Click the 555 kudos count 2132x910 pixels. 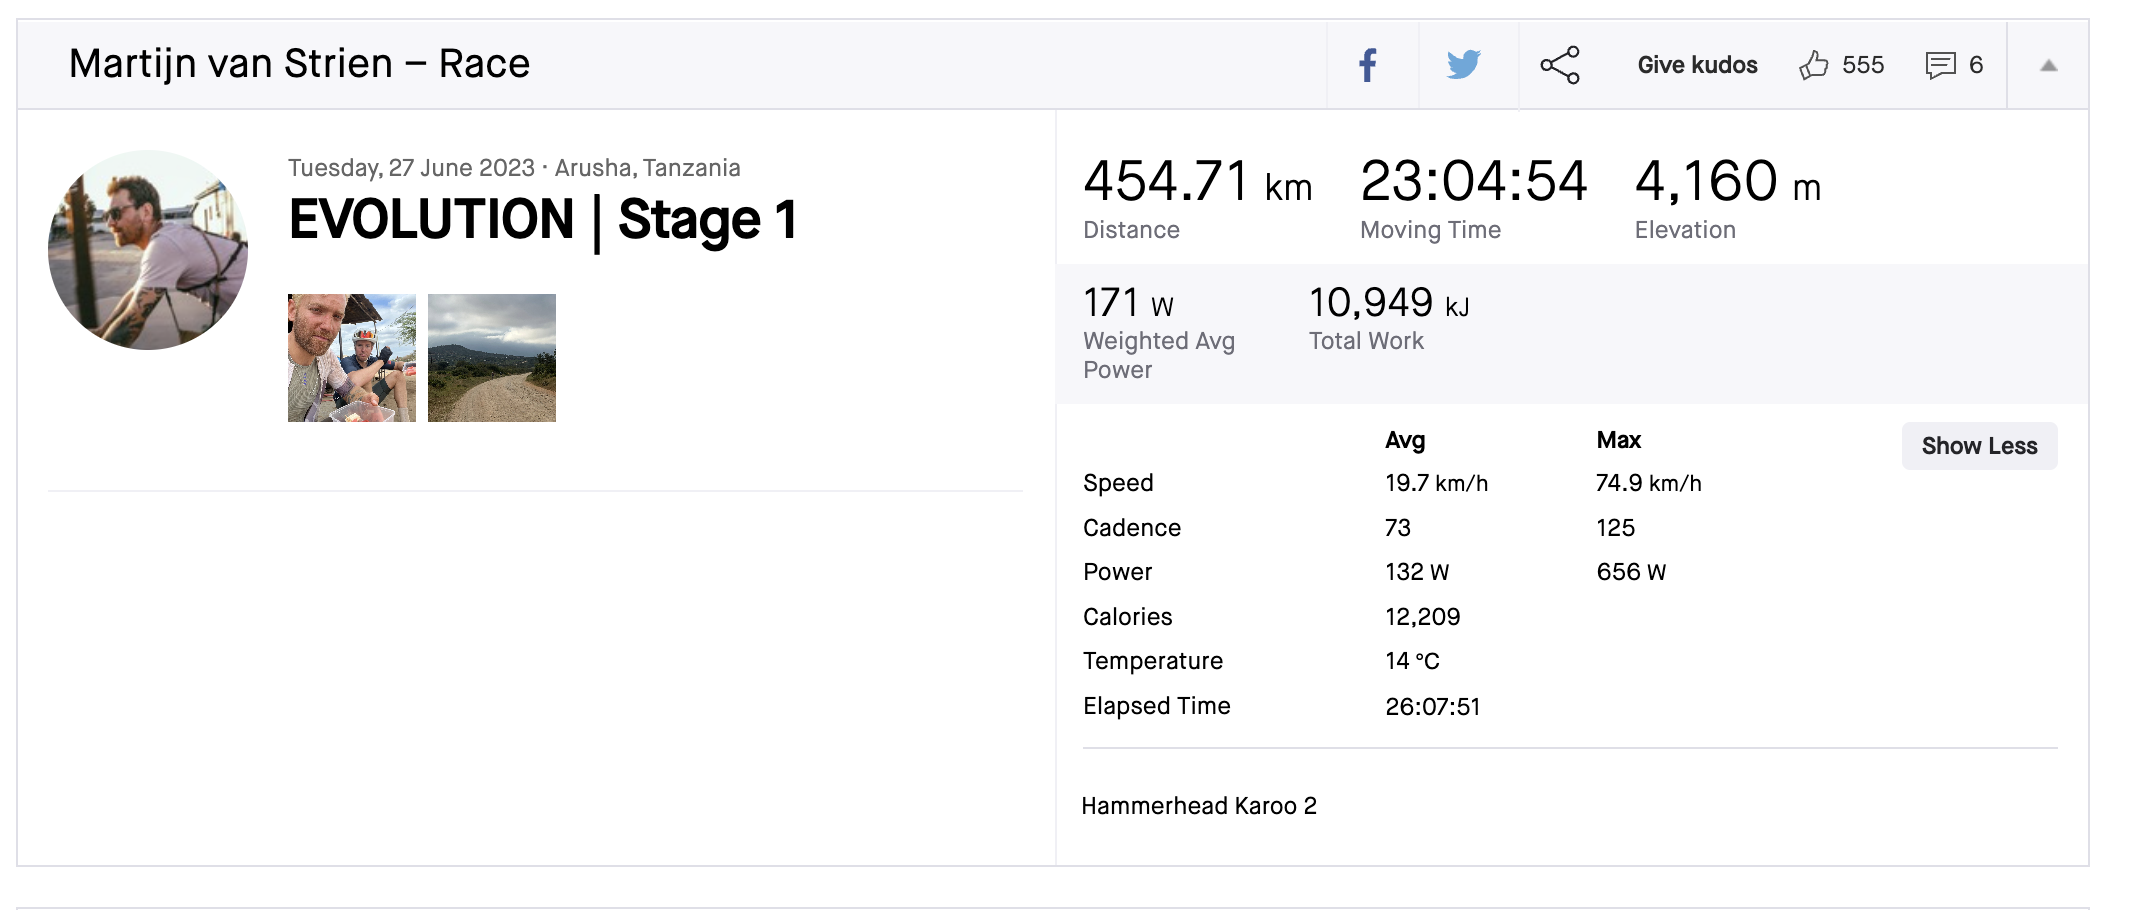1863,65
